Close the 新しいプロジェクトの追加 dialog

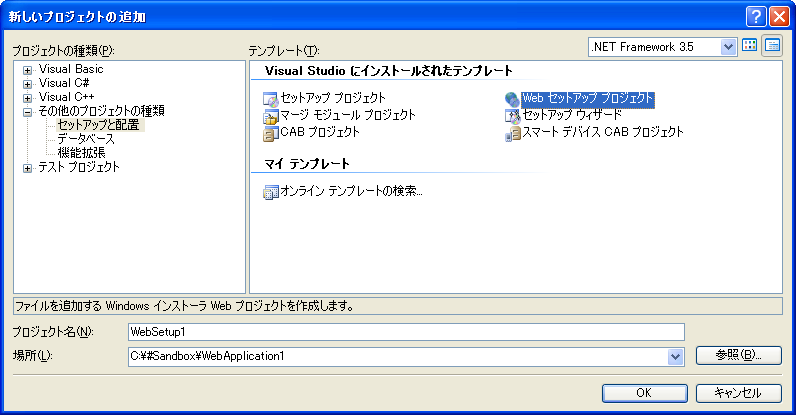click(x=779, y=17)
